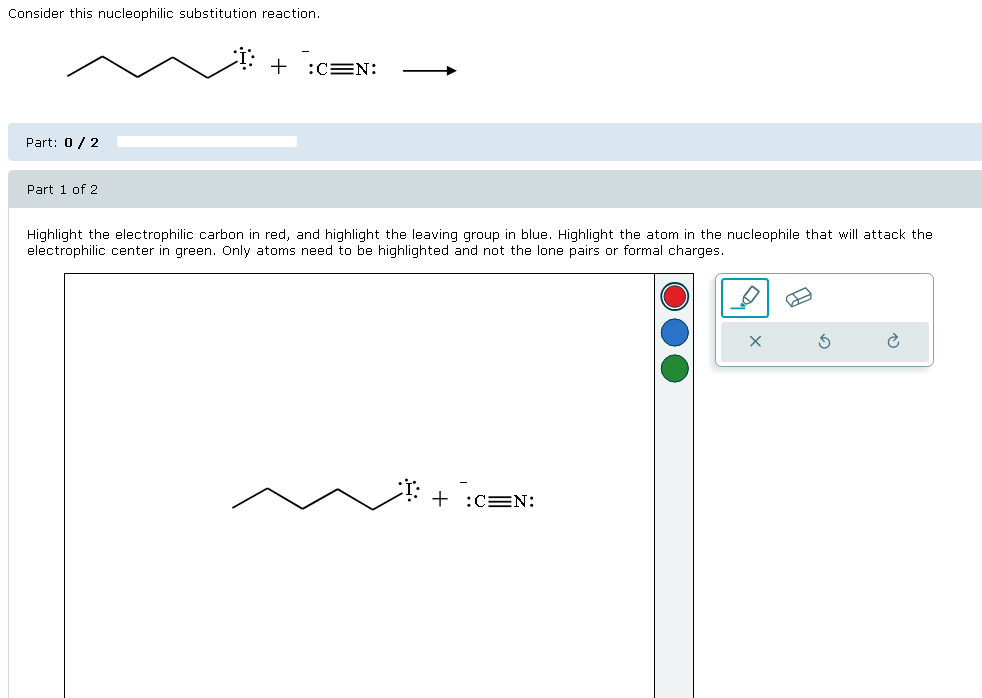The height and width of the screenshot is (698, 982).
Task: Click the redo curved arrow icon
Action: pyautogui.click(x=892, y=341)
